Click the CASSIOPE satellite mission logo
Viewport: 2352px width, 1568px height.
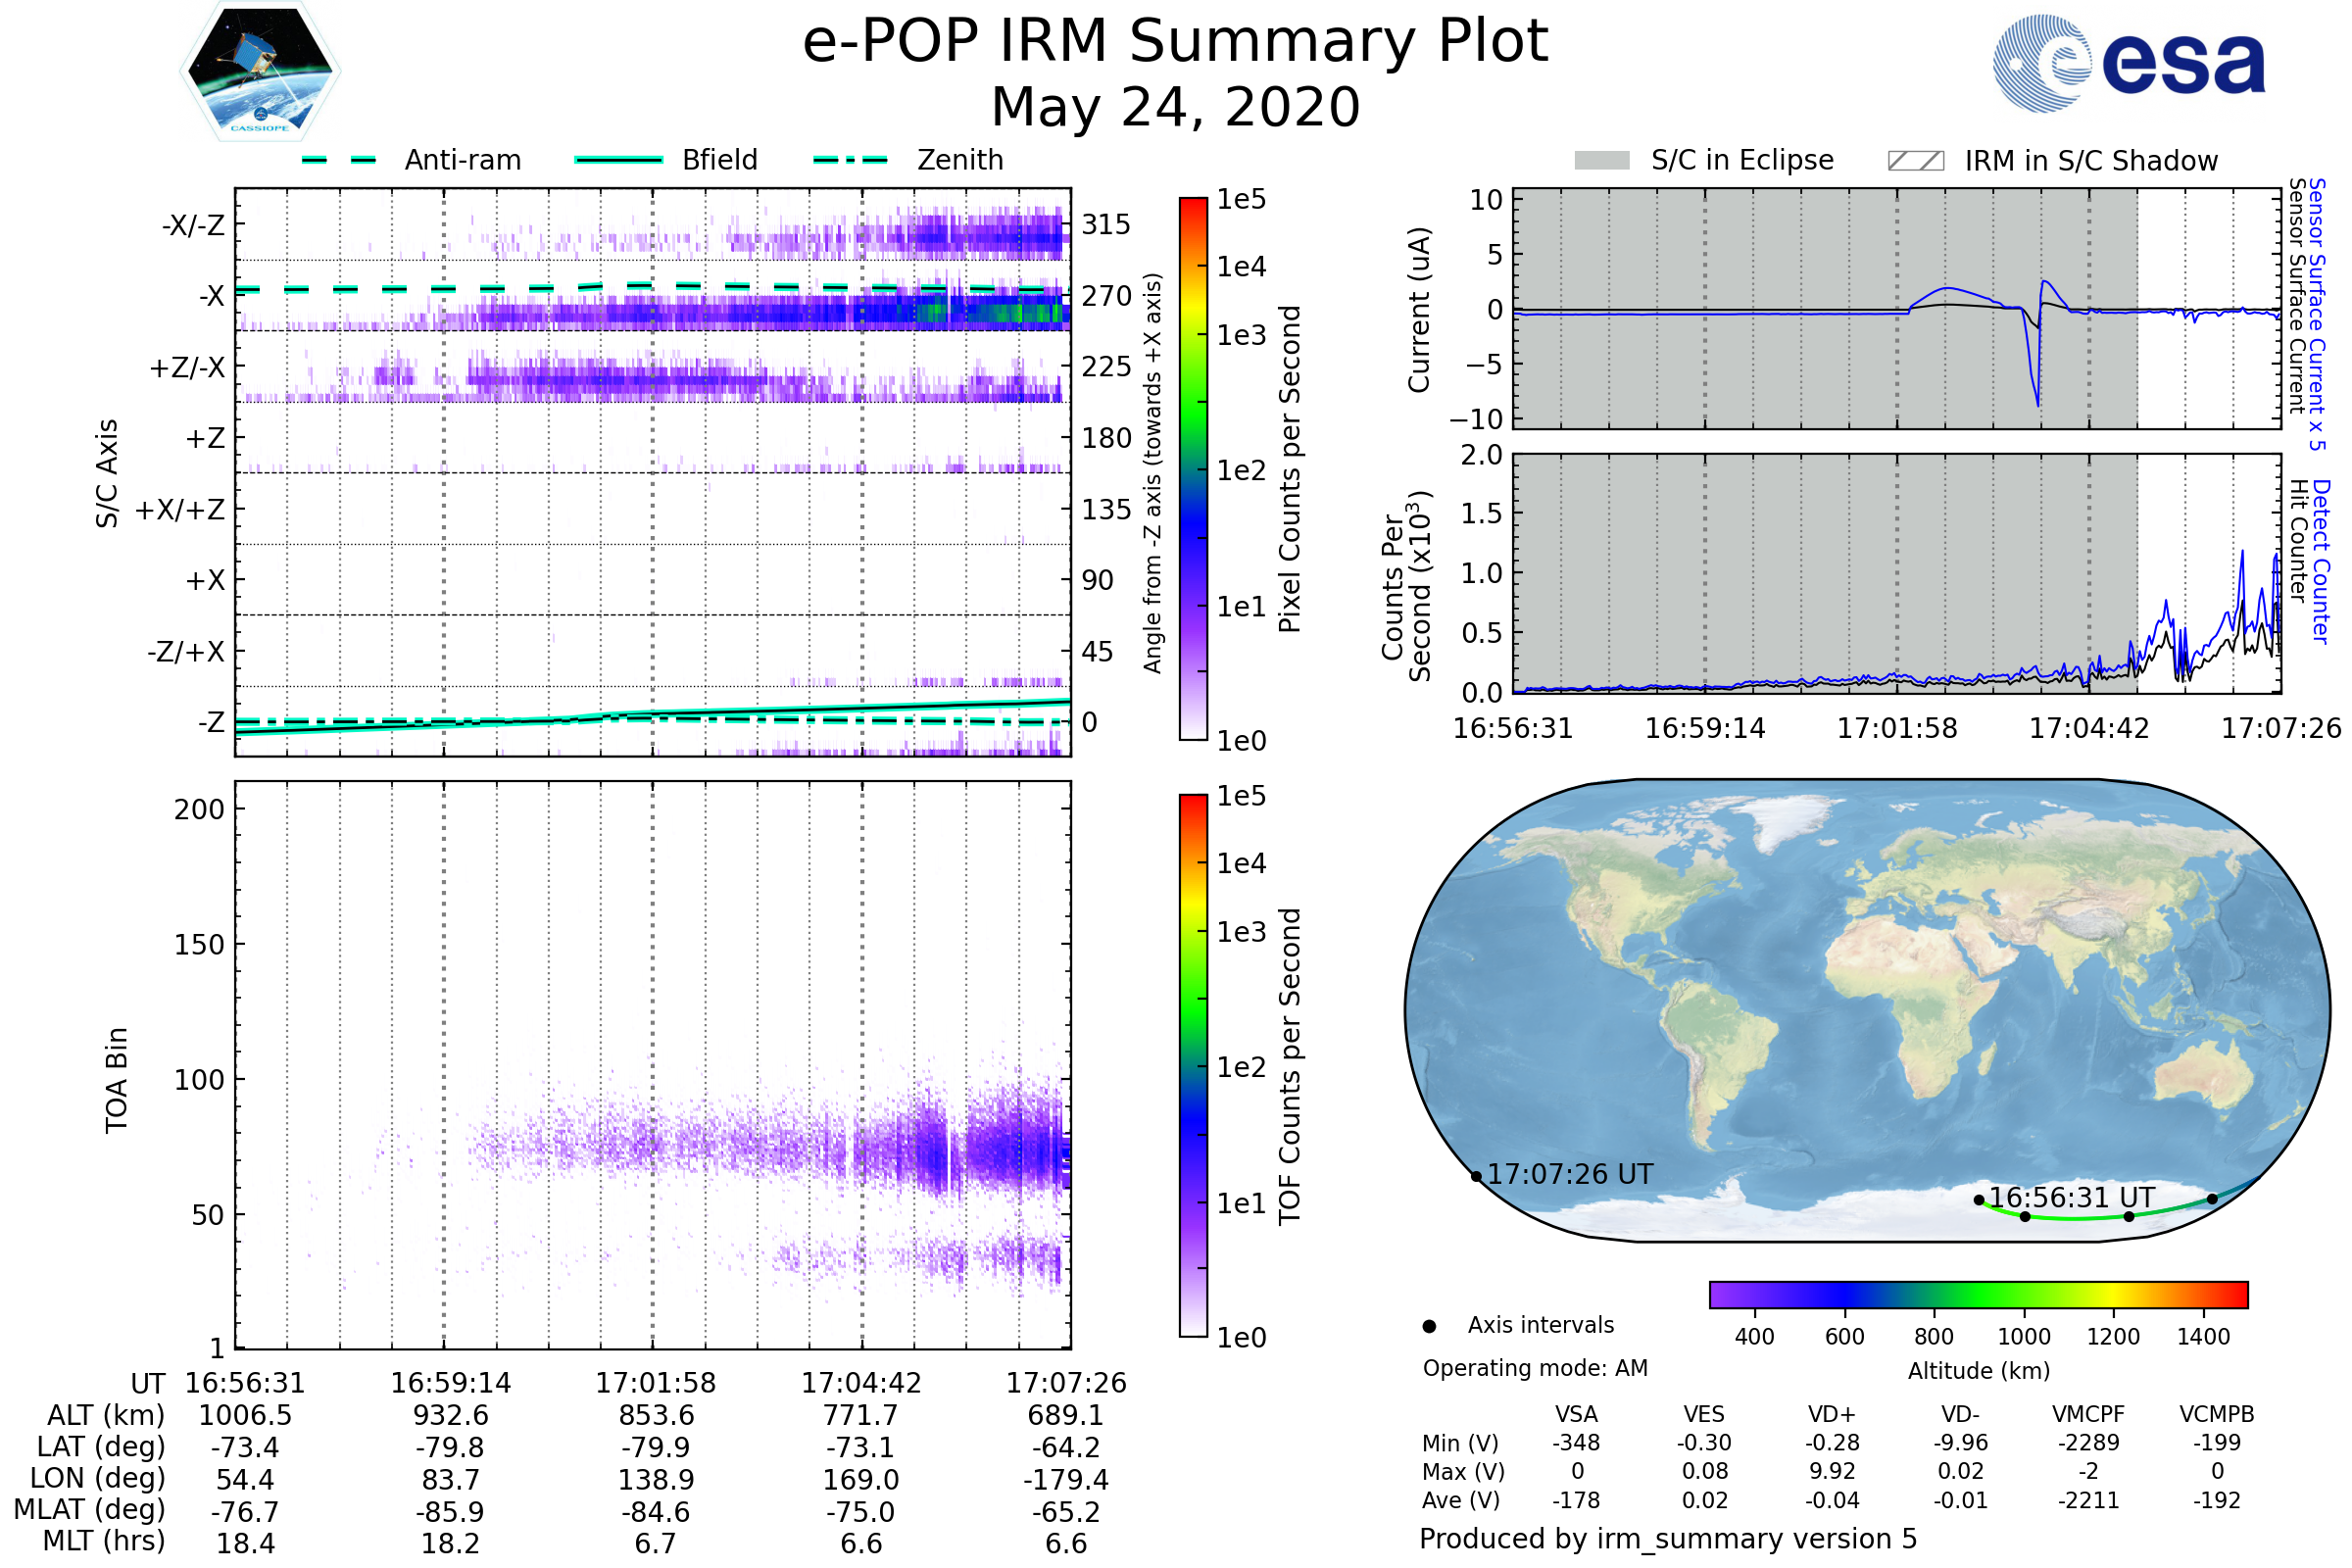[x=260, y=72]
